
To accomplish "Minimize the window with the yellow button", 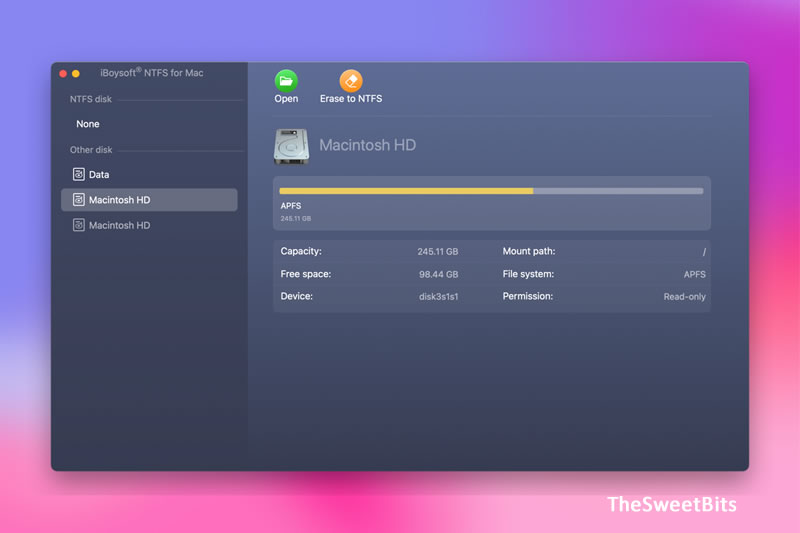I will [x=76, y=73].
